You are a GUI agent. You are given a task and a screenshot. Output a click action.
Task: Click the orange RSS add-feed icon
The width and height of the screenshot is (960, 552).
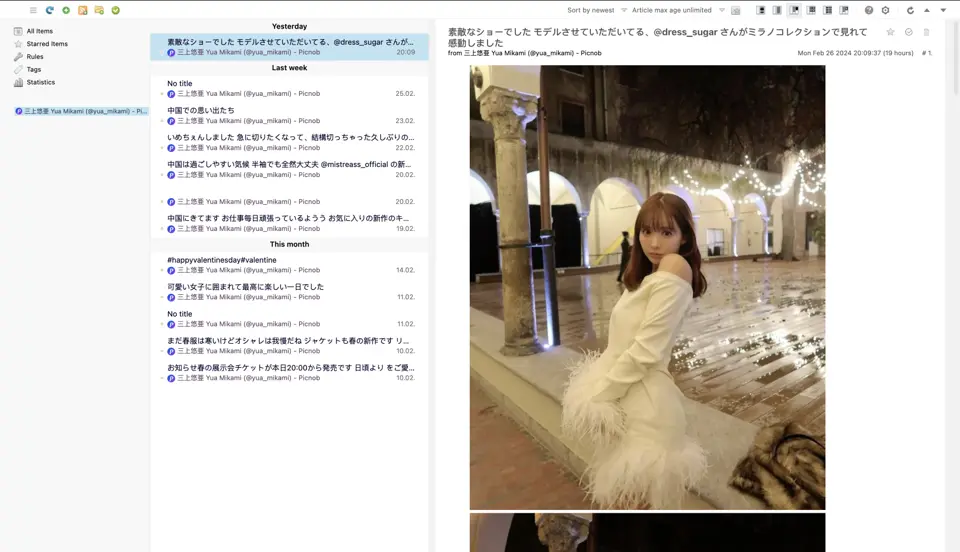[83, 10]
